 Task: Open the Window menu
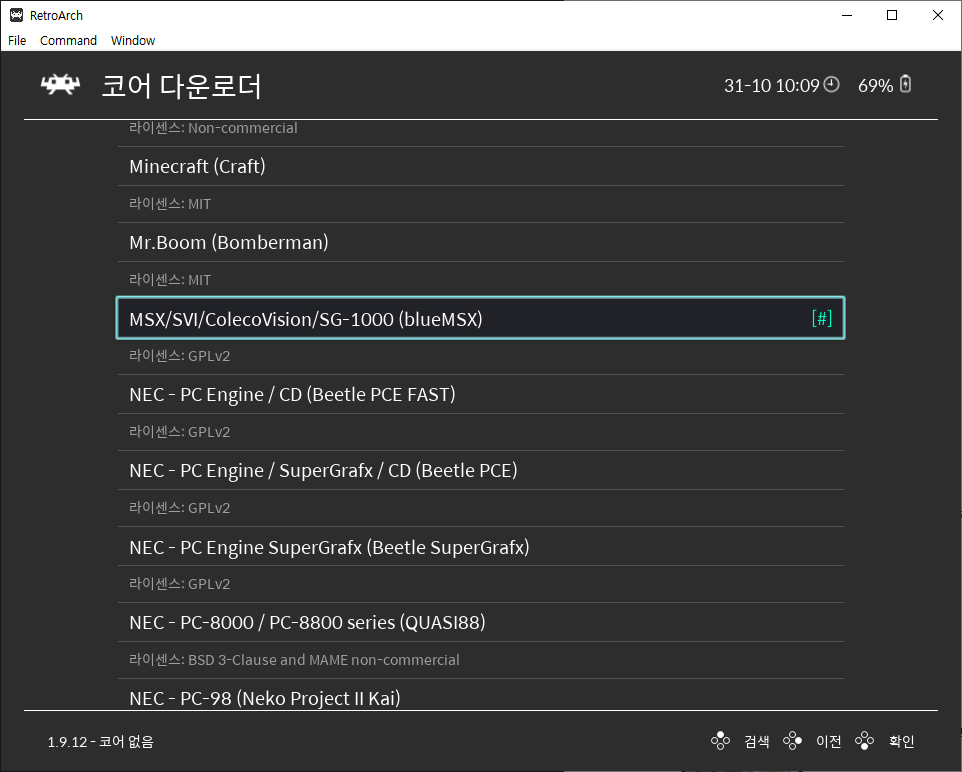(x=133, y=41)
